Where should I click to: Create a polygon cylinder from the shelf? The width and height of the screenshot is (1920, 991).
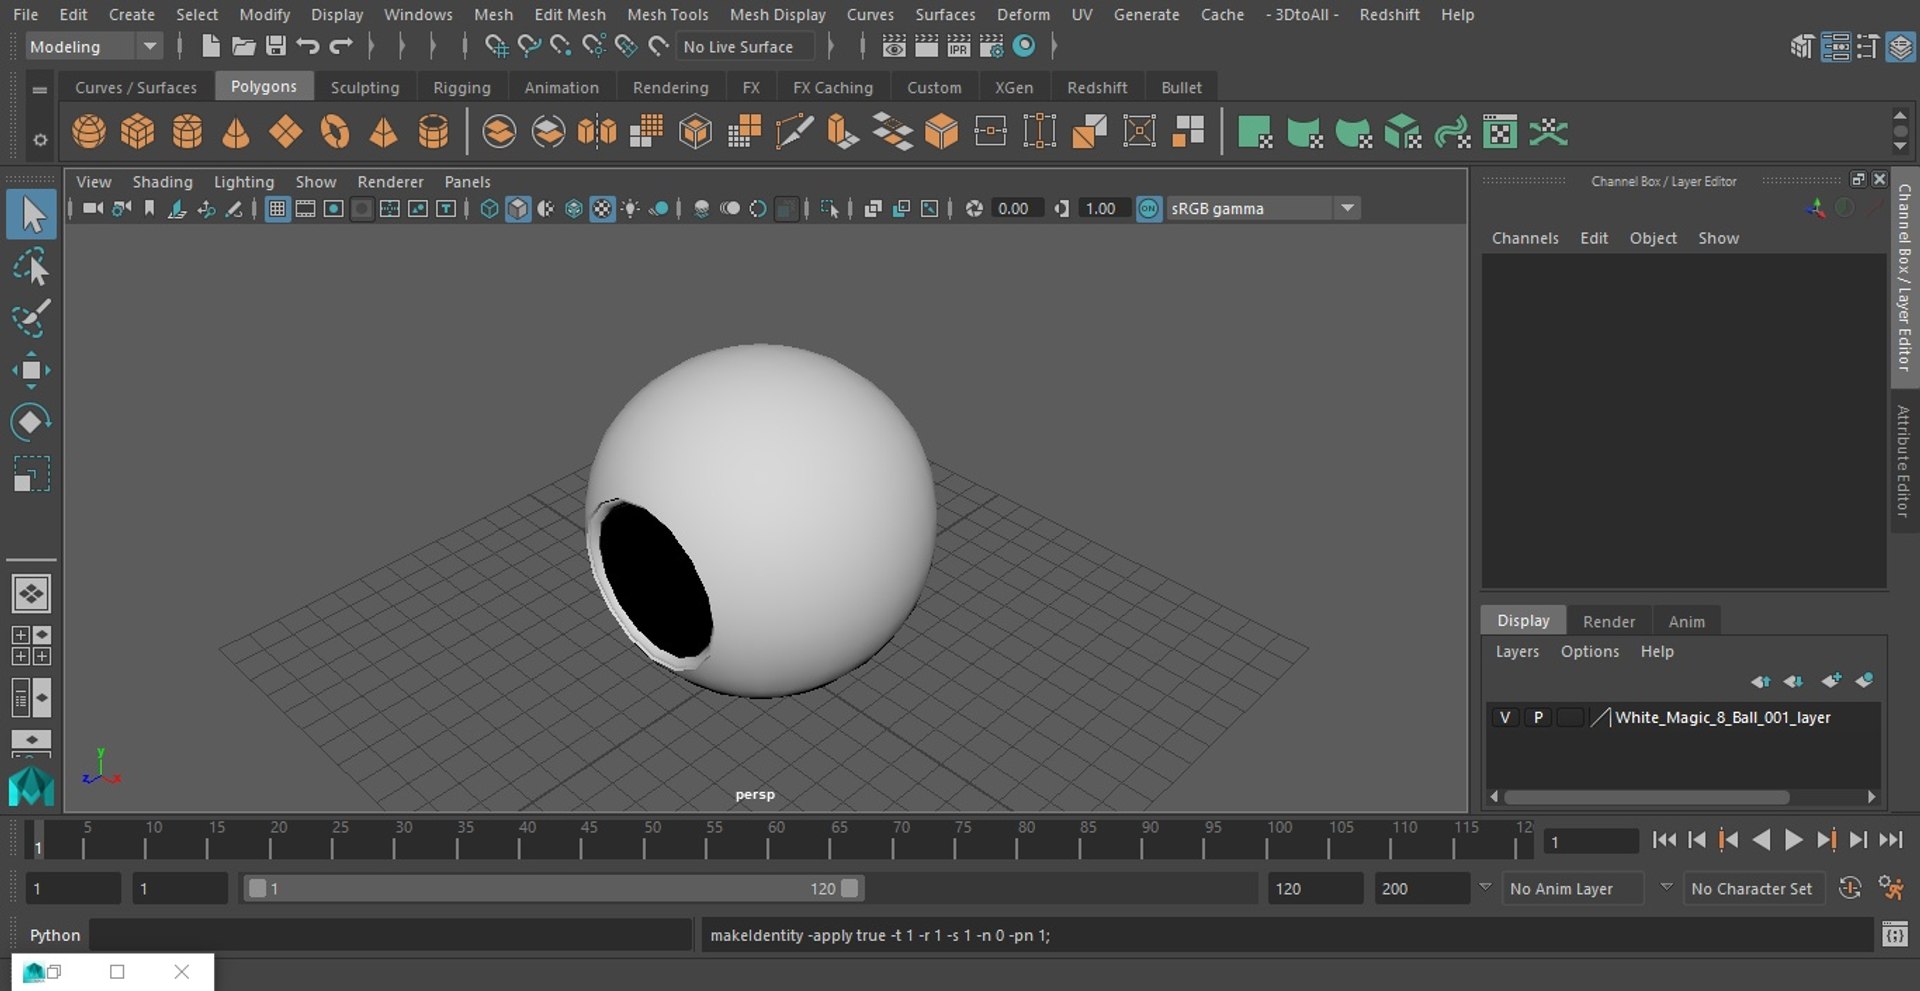[187, 131]
